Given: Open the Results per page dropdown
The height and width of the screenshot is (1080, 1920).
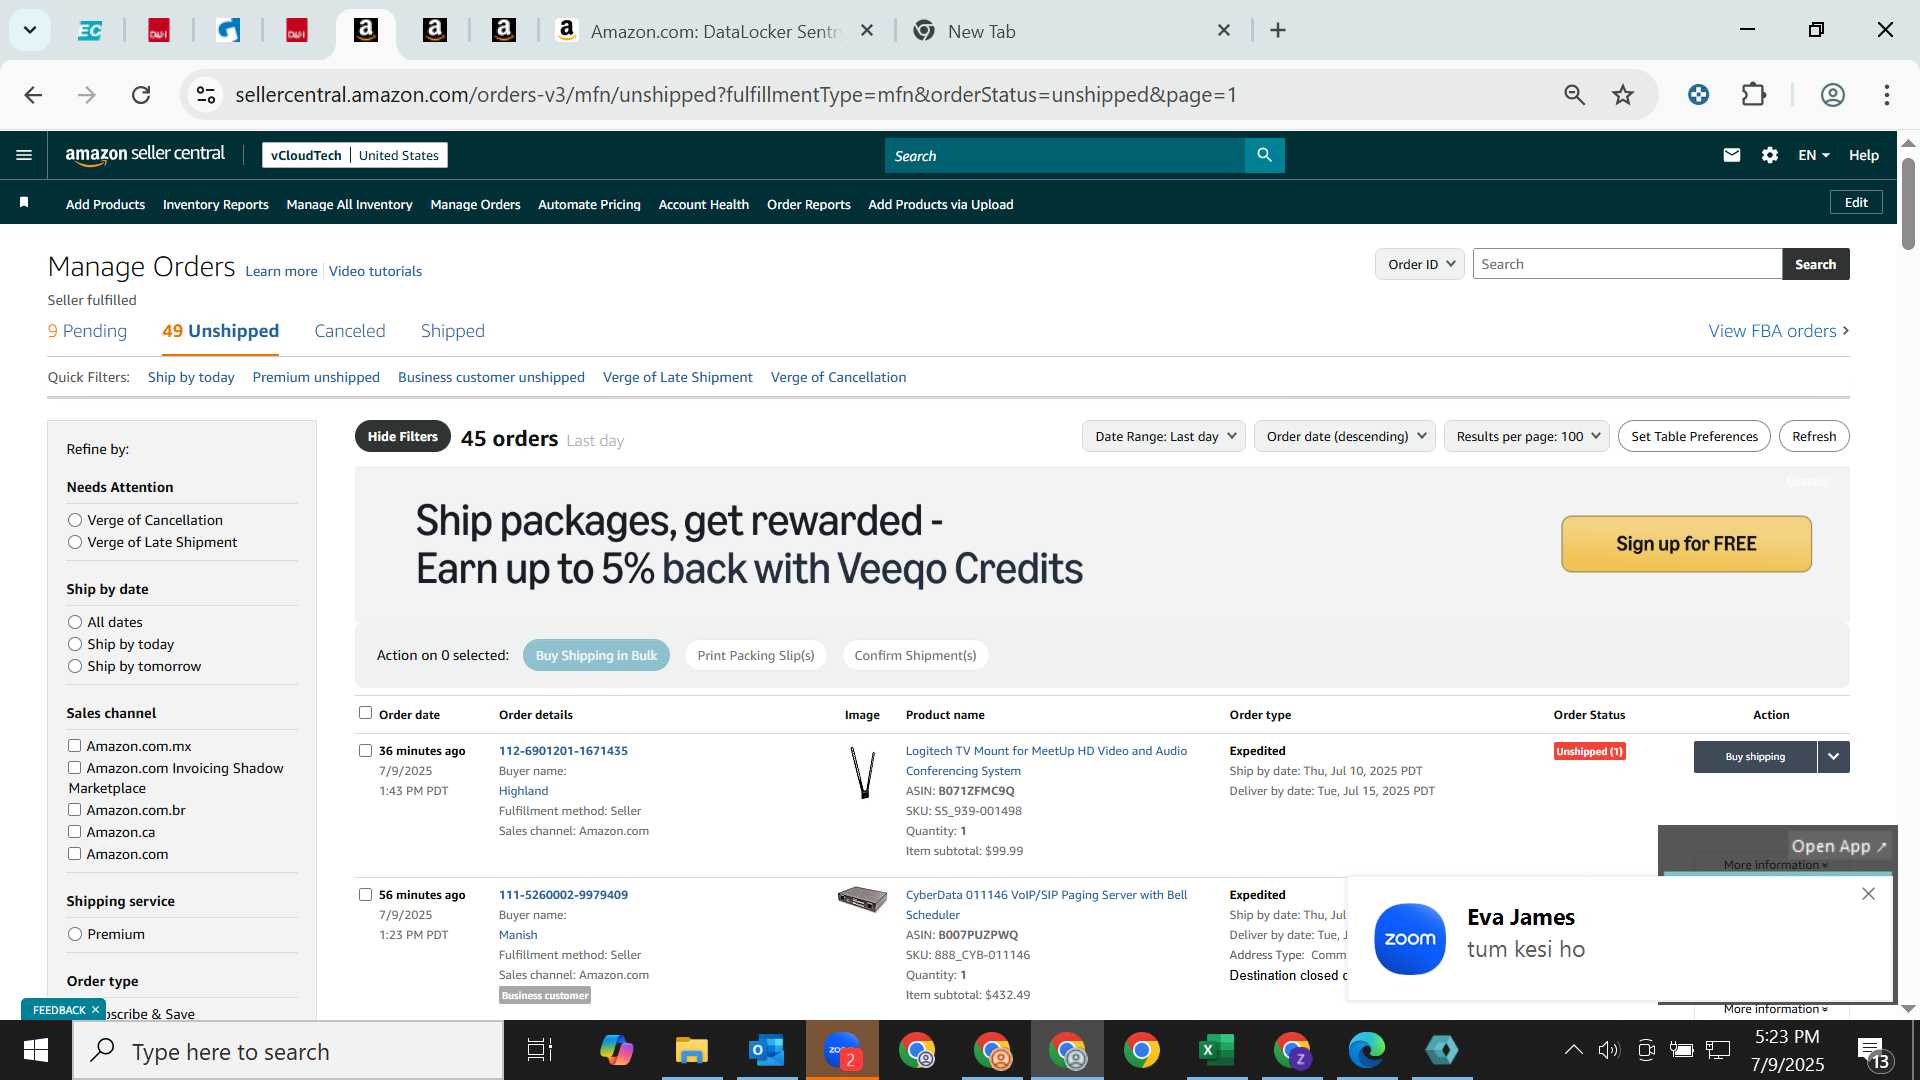Looking at the screenshot, I should 1527,436.
